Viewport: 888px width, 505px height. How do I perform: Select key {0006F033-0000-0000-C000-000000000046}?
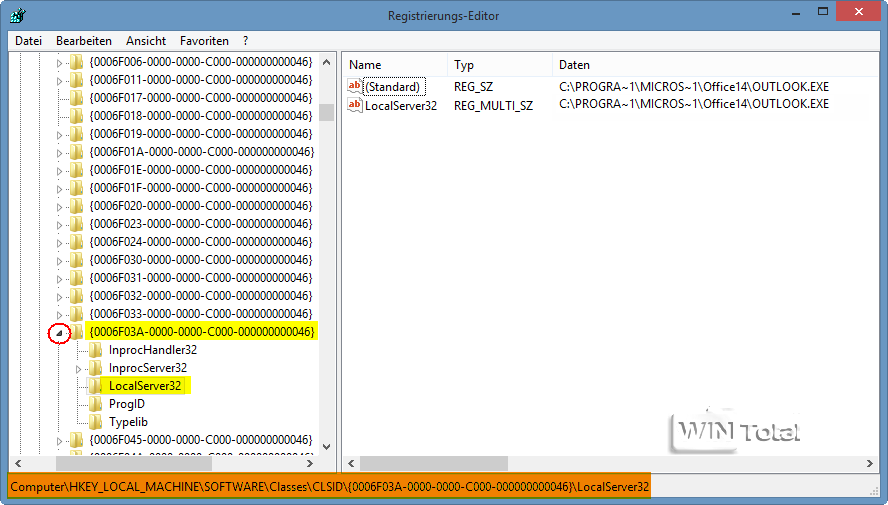pyautogui.click(x=201, y=314)
